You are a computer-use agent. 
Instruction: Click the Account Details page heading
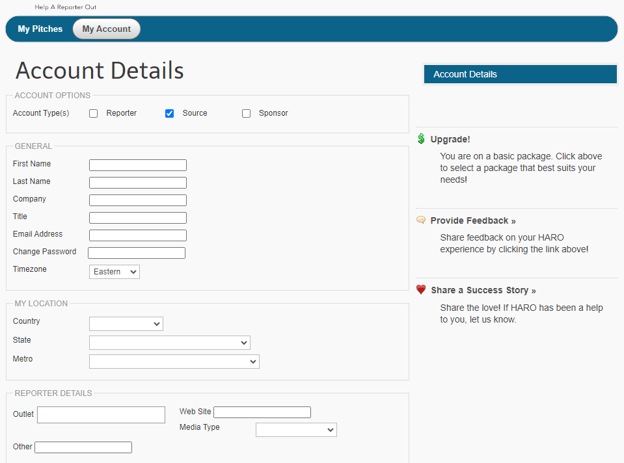point(100,70)
